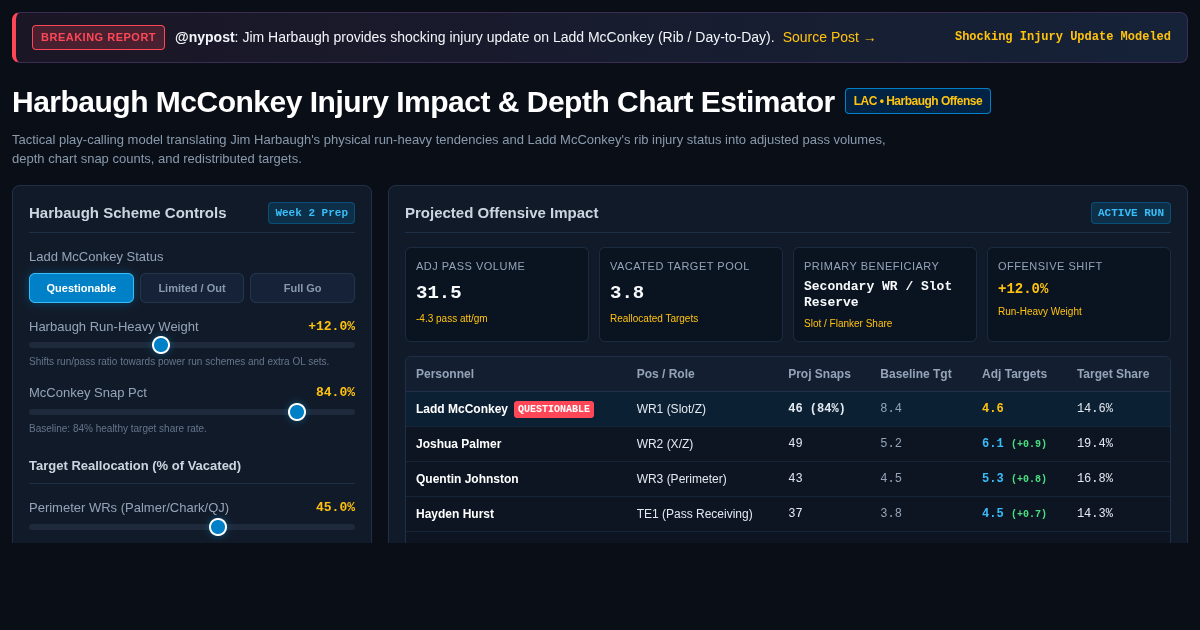Click the ACTIVE RUN badge
The width and height of the screenshot is (1200, 630).
1130,213
